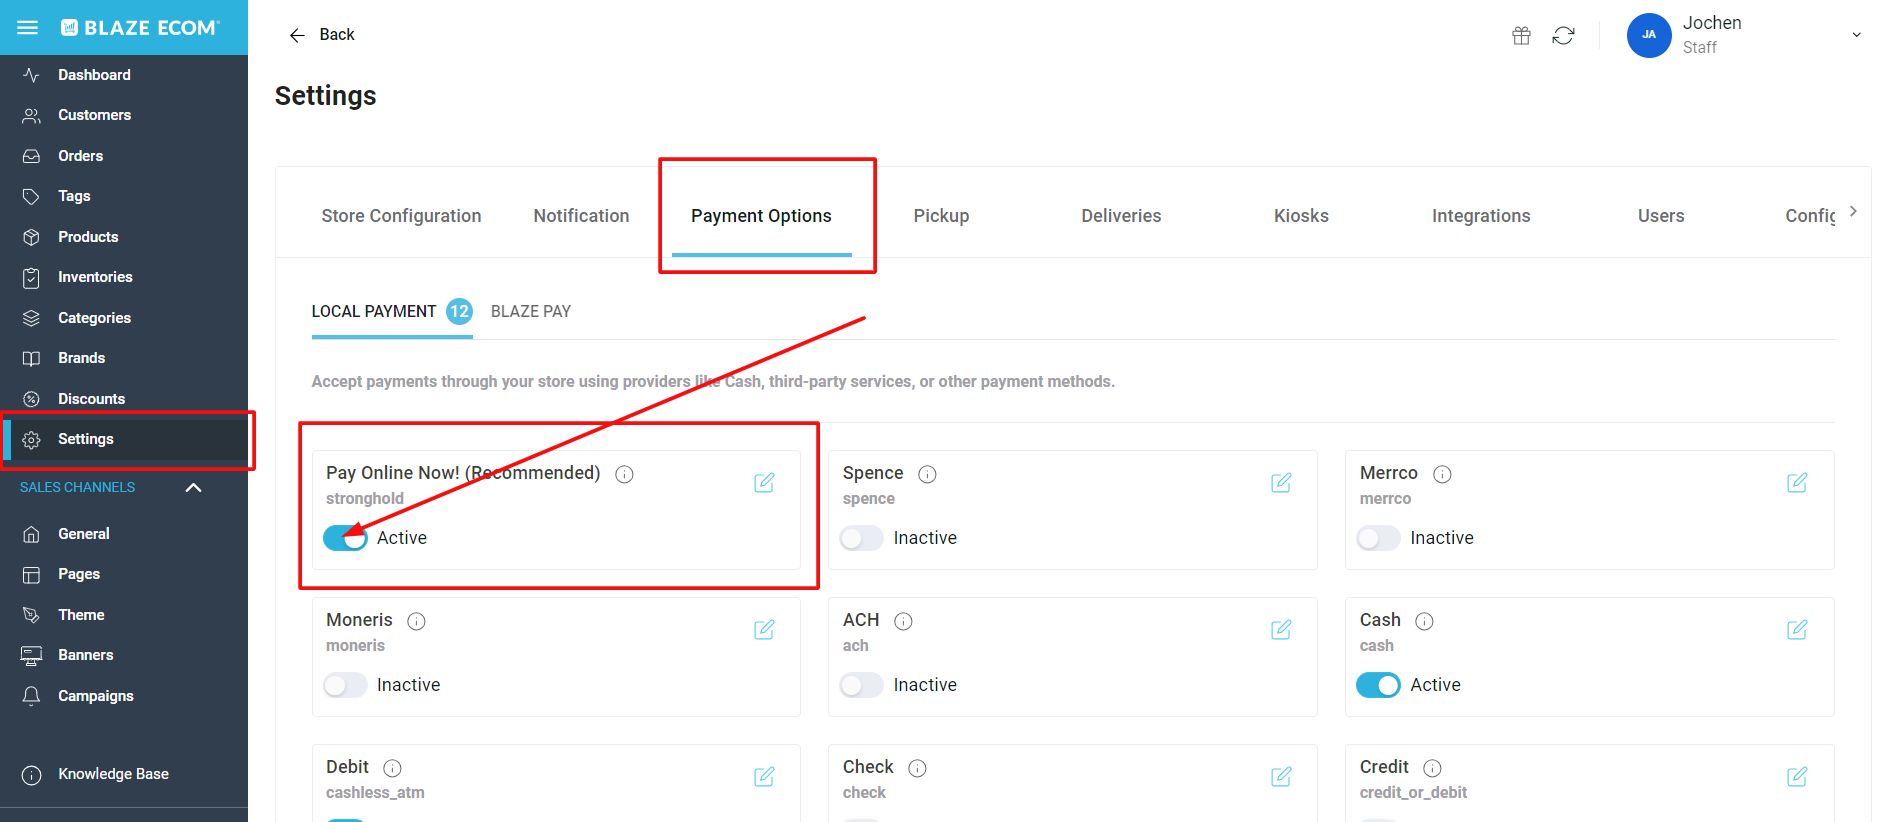Click the Back button at the top

coord(322,34)
